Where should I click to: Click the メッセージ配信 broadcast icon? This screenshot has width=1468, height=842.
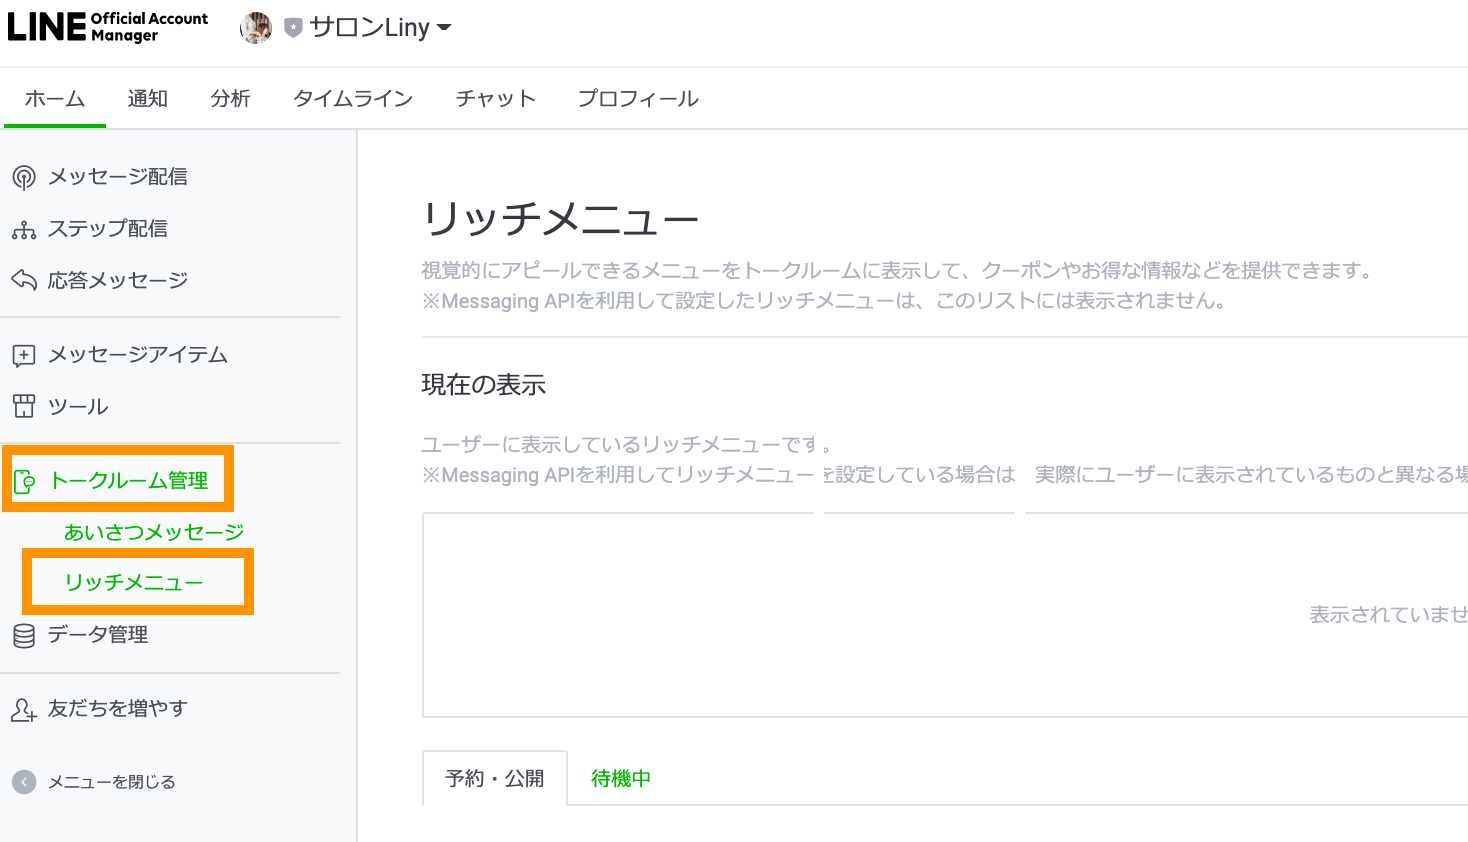[x=24, y=178]
